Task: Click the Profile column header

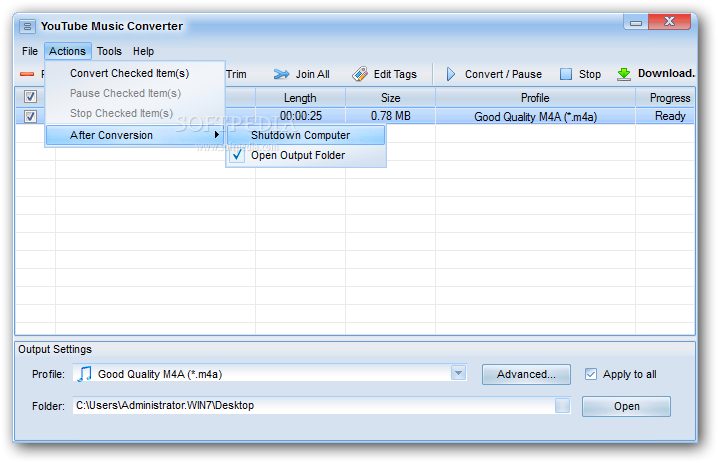Action: 535,98
